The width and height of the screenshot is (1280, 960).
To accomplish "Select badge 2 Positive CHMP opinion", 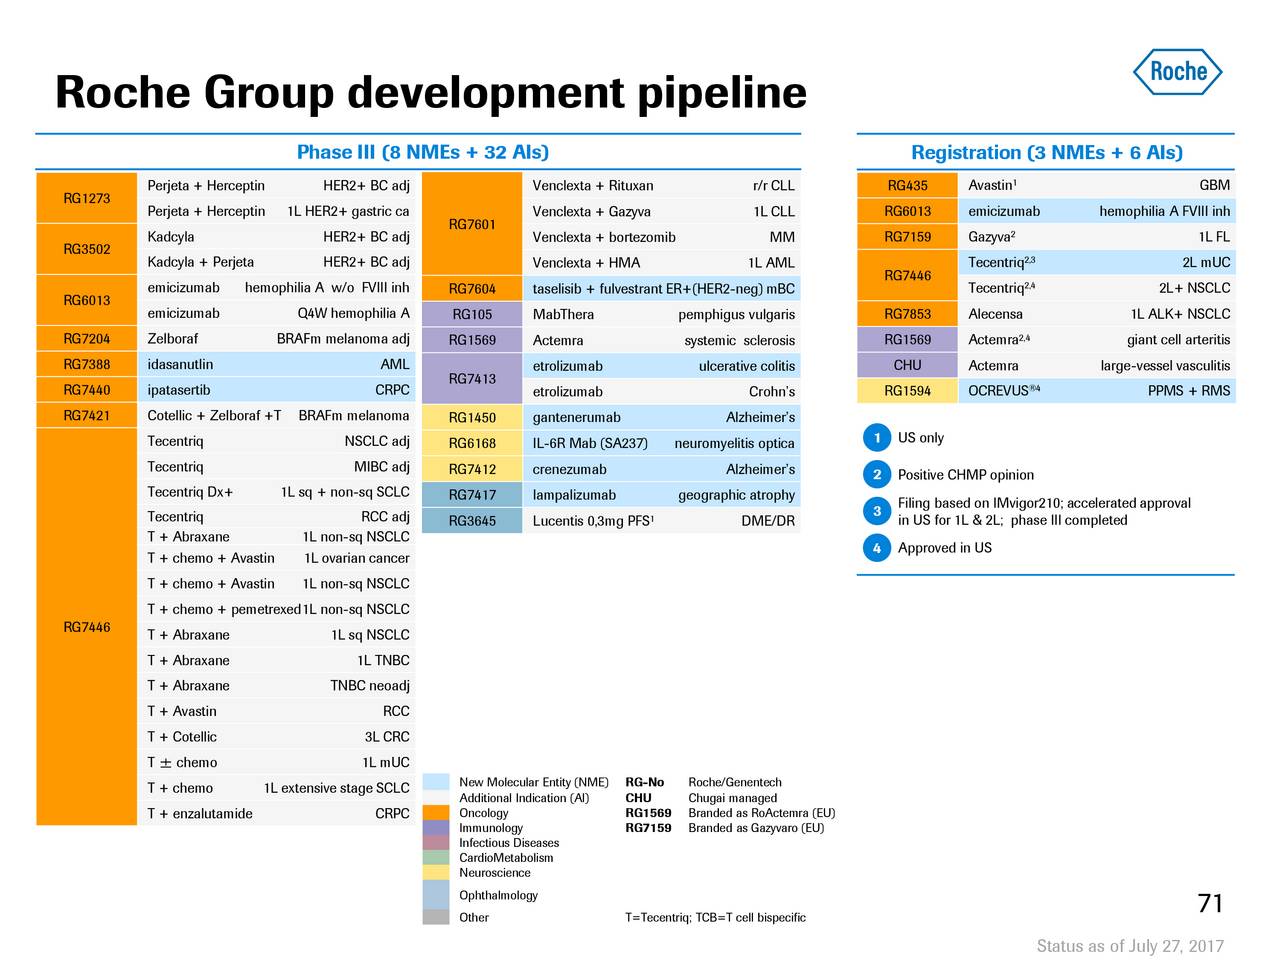I will click(x=877, y=474).
